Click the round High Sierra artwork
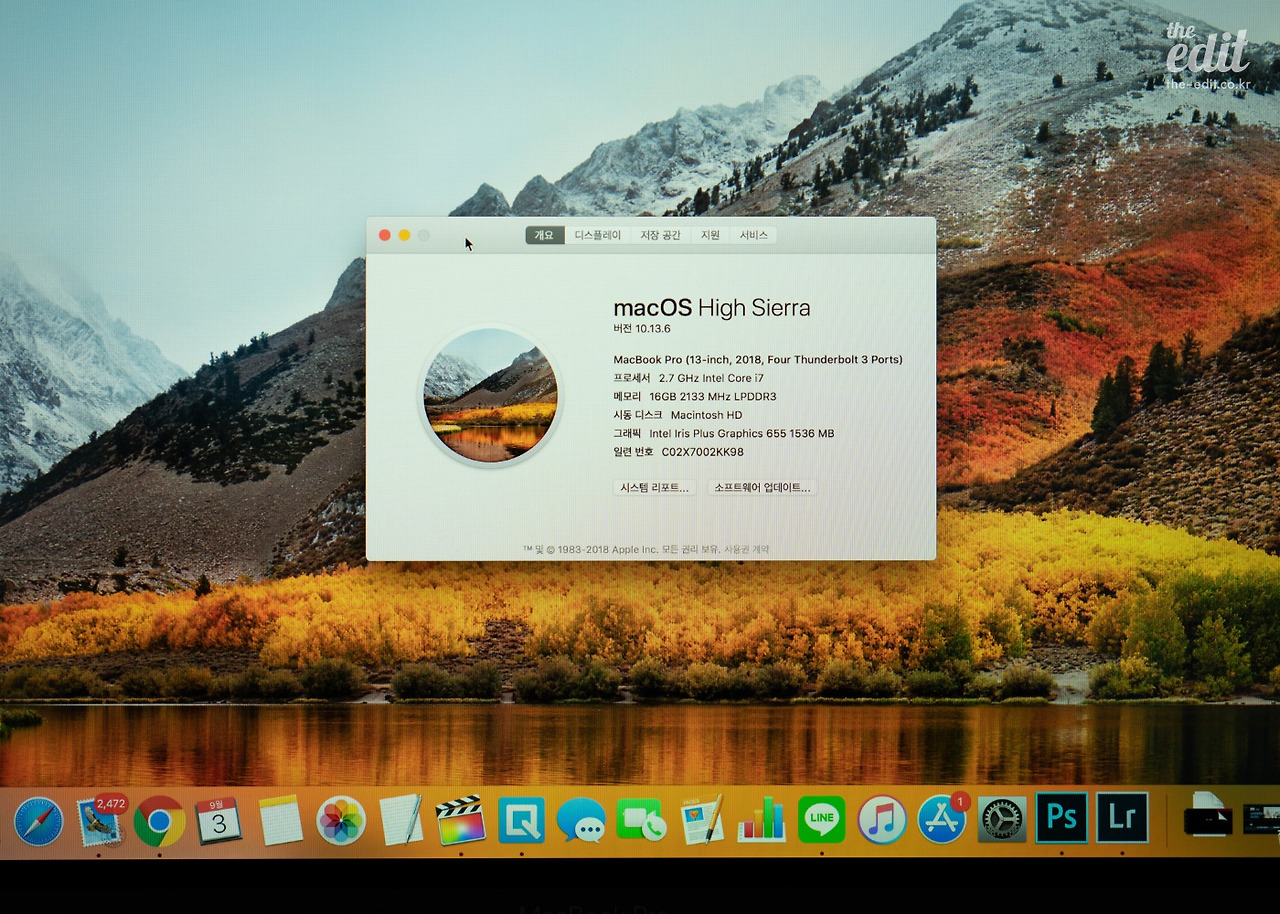 click(490, 395)
